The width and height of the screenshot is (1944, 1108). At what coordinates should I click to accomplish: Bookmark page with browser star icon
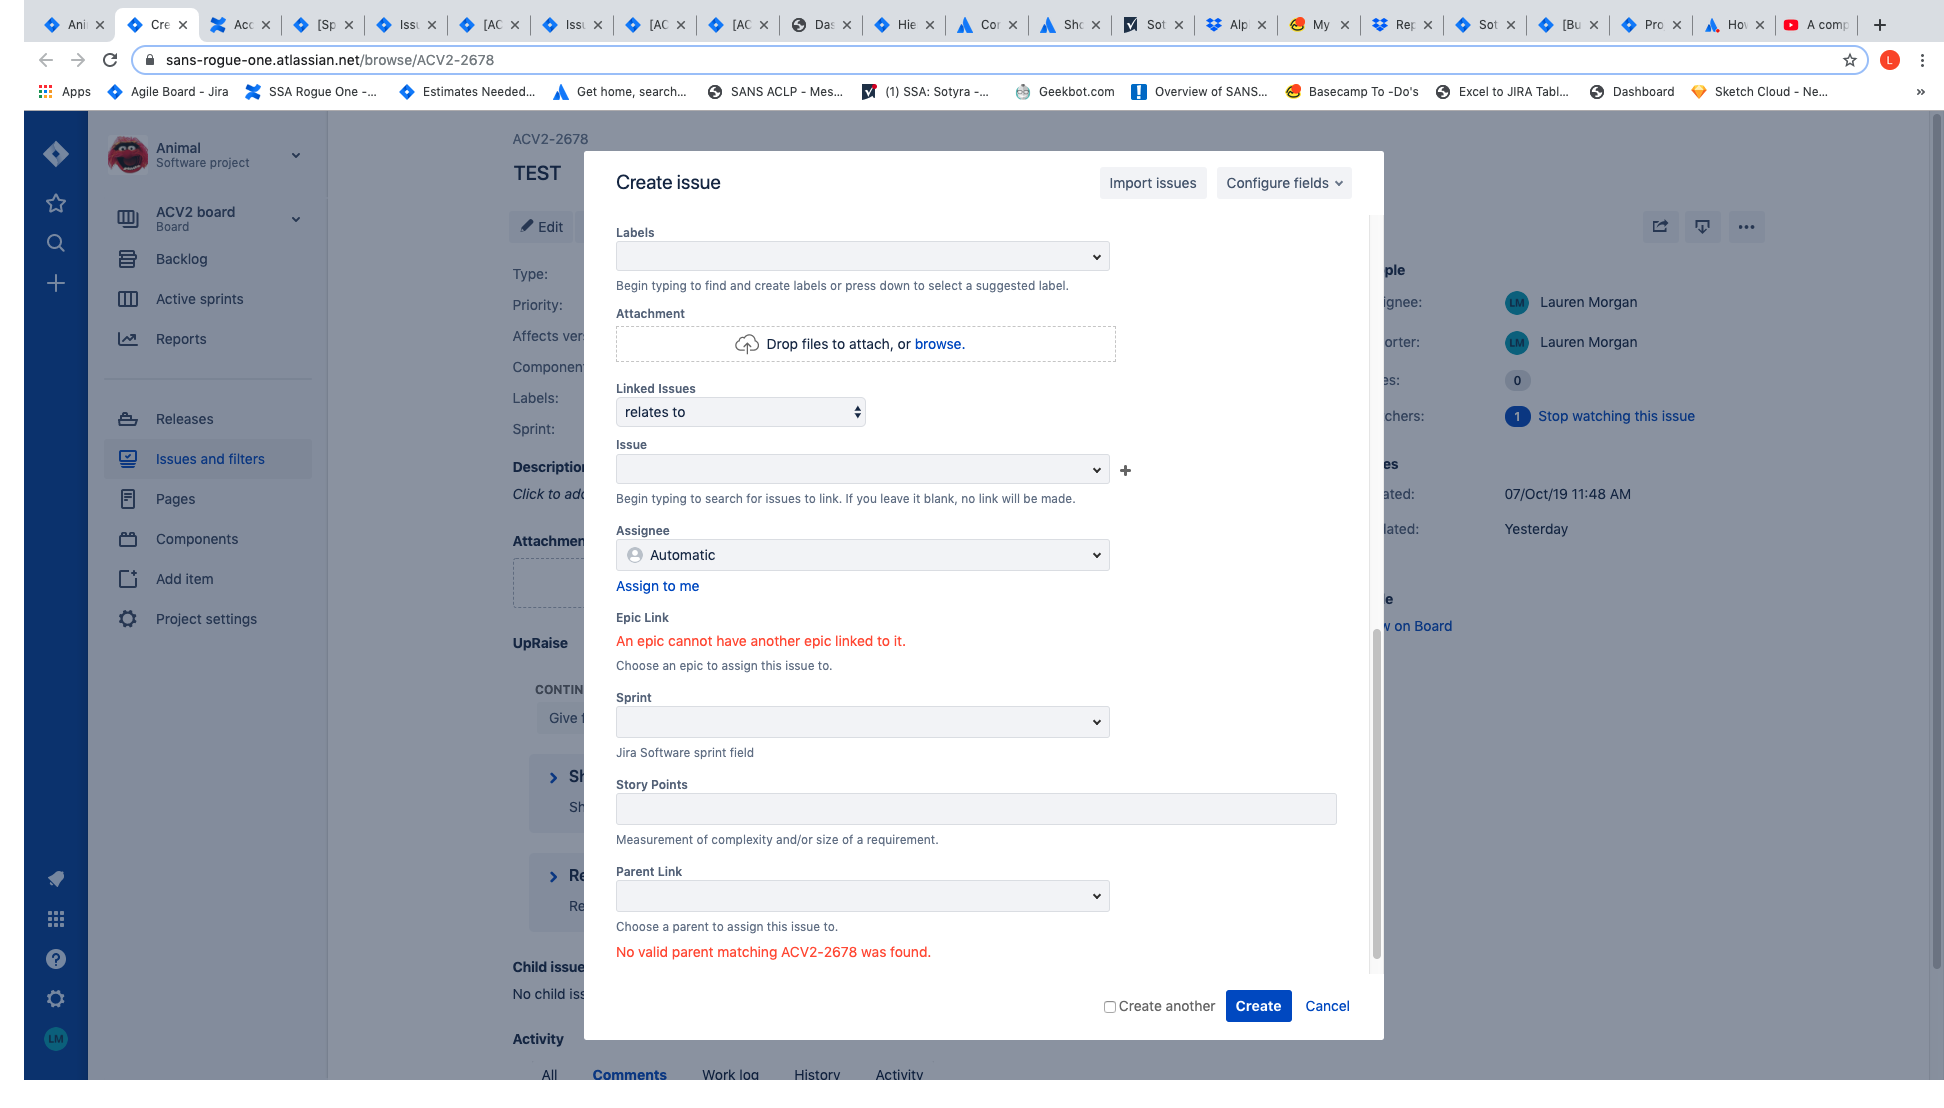tap(1849, 60)
